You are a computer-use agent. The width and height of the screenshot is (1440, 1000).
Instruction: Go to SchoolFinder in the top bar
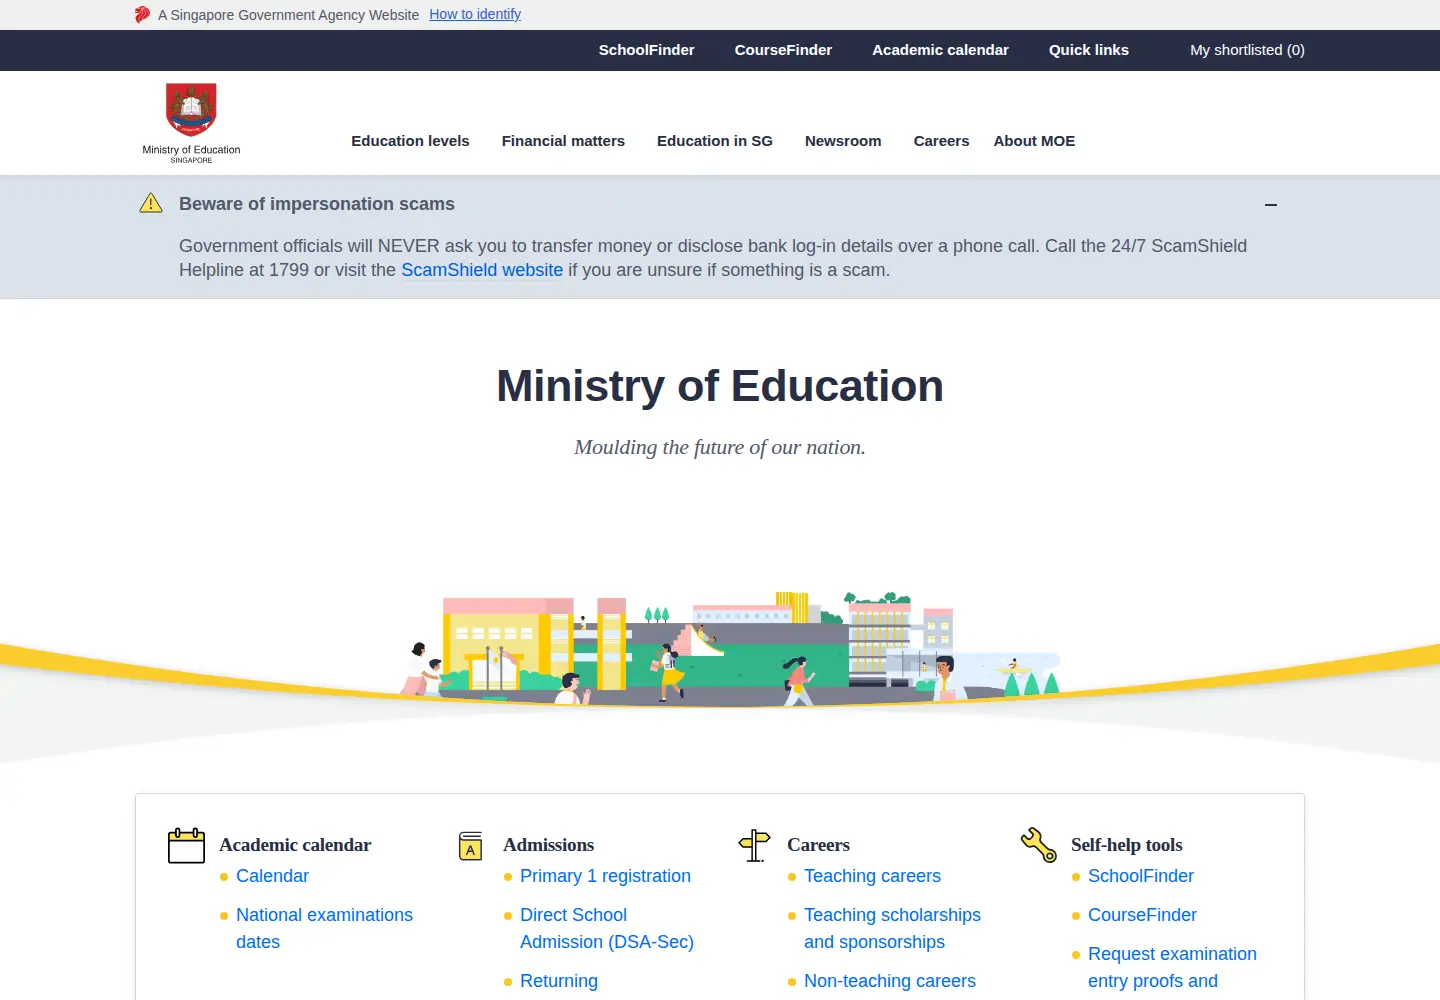pos(646,50)
